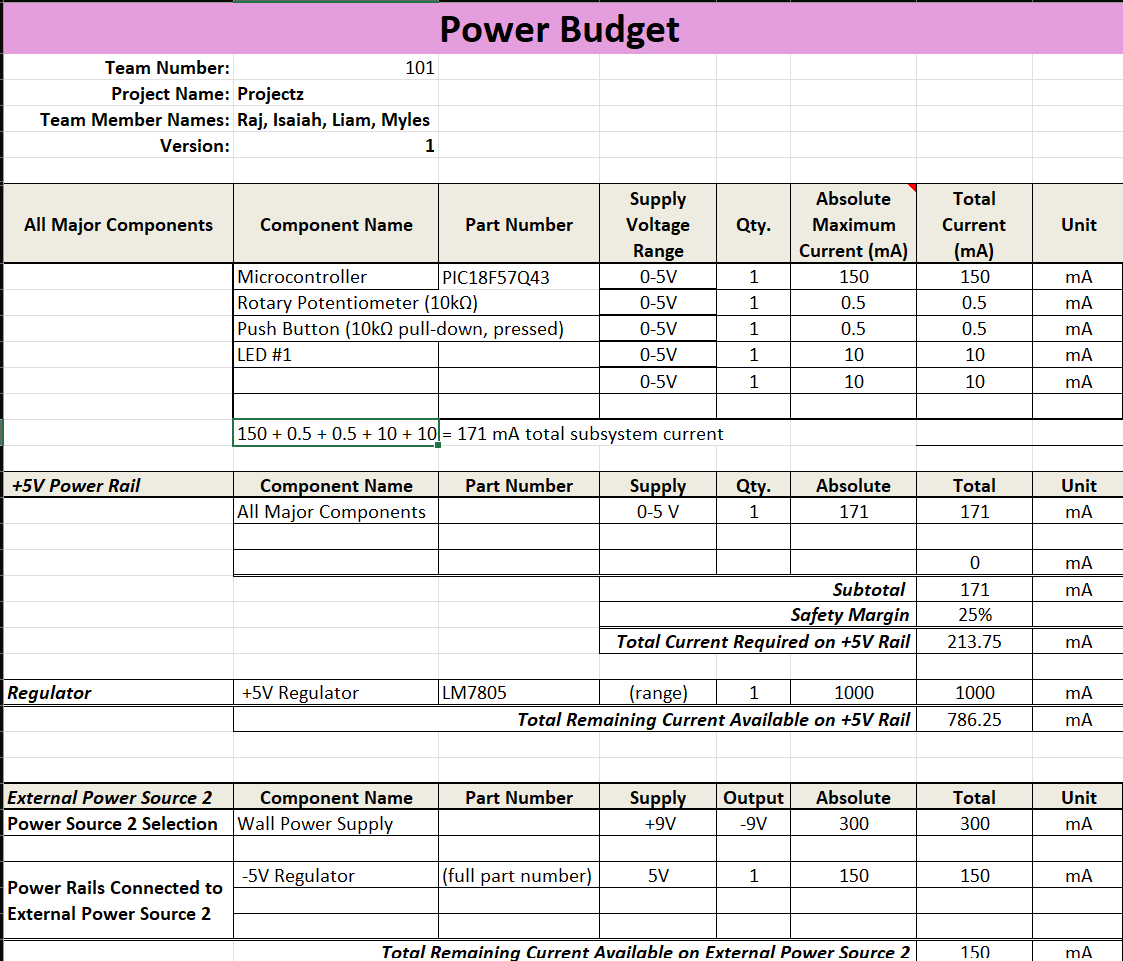Click the fill handle of the selected formula cell
Viewport: 1123px width, 961px height.
pos(438,446)
